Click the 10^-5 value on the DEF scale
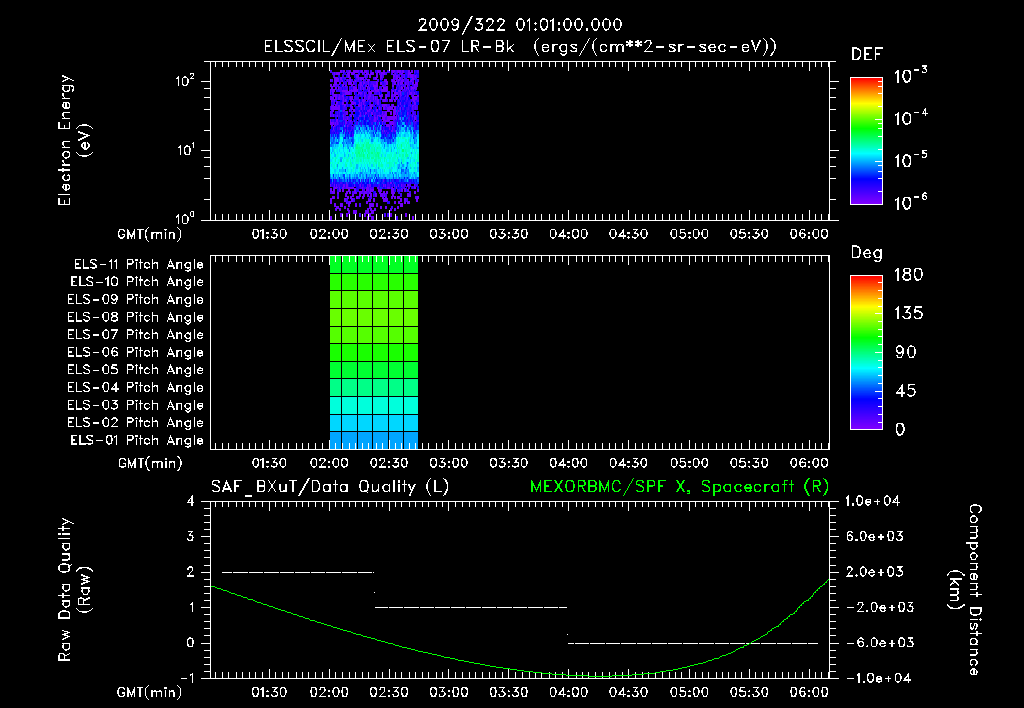 910,159
